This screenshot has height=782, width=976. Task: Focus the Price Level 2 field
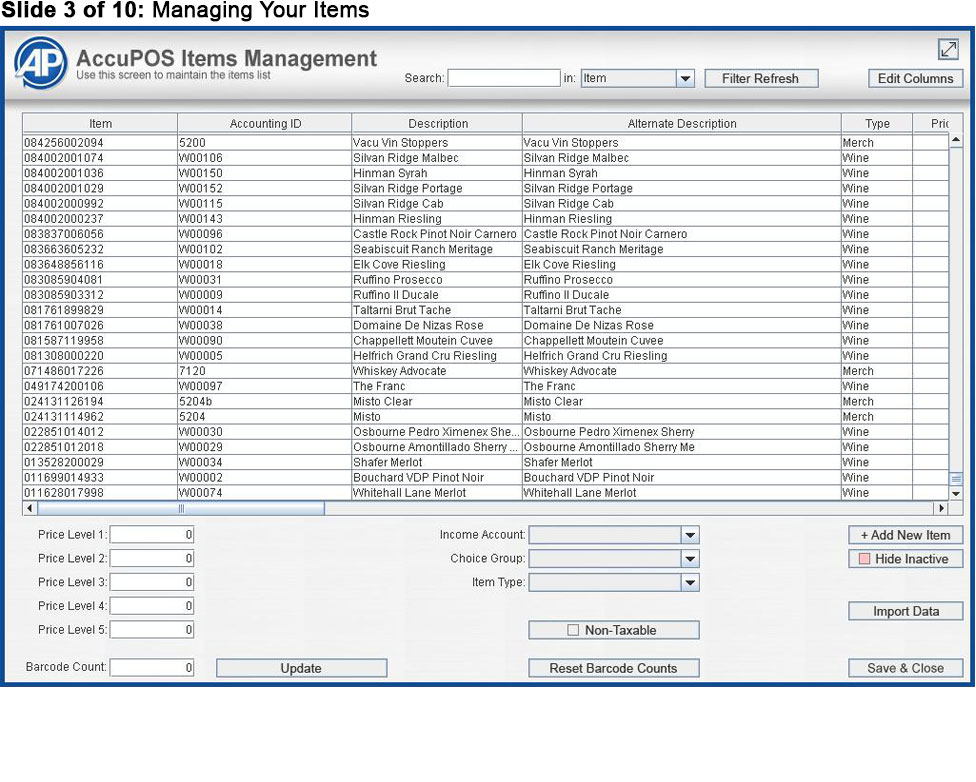click(x=152, y=558)
